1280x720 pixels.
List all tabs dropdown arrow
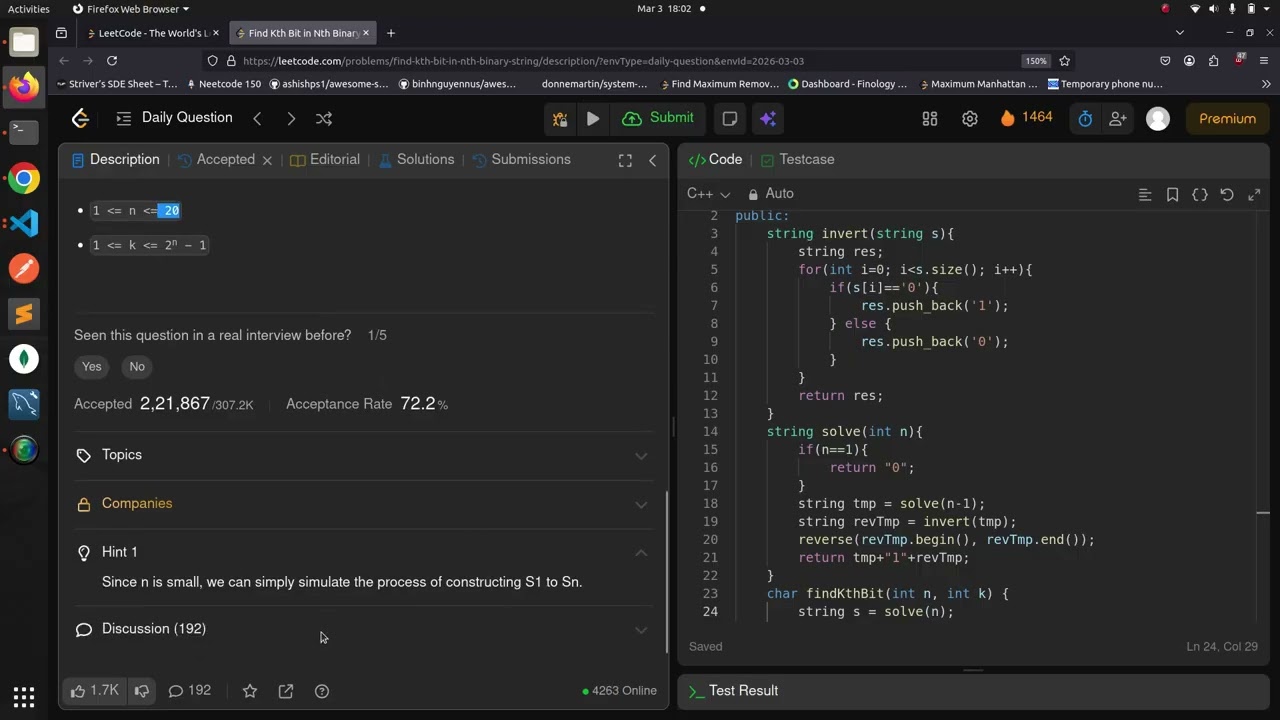coord(1180,33)
